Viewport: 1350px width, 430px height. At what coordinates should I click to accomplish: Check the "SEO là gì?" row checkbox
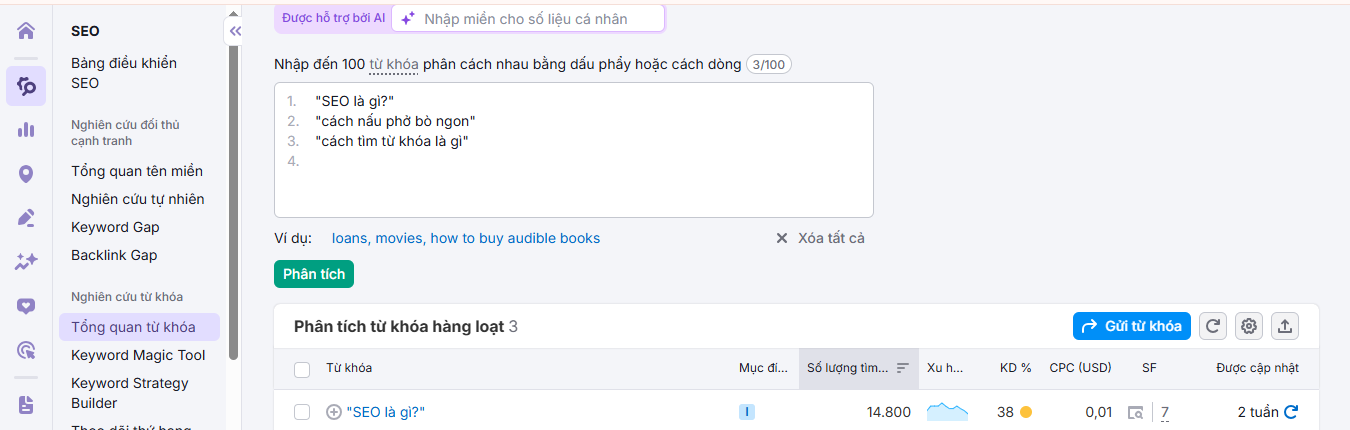point(302,412)
